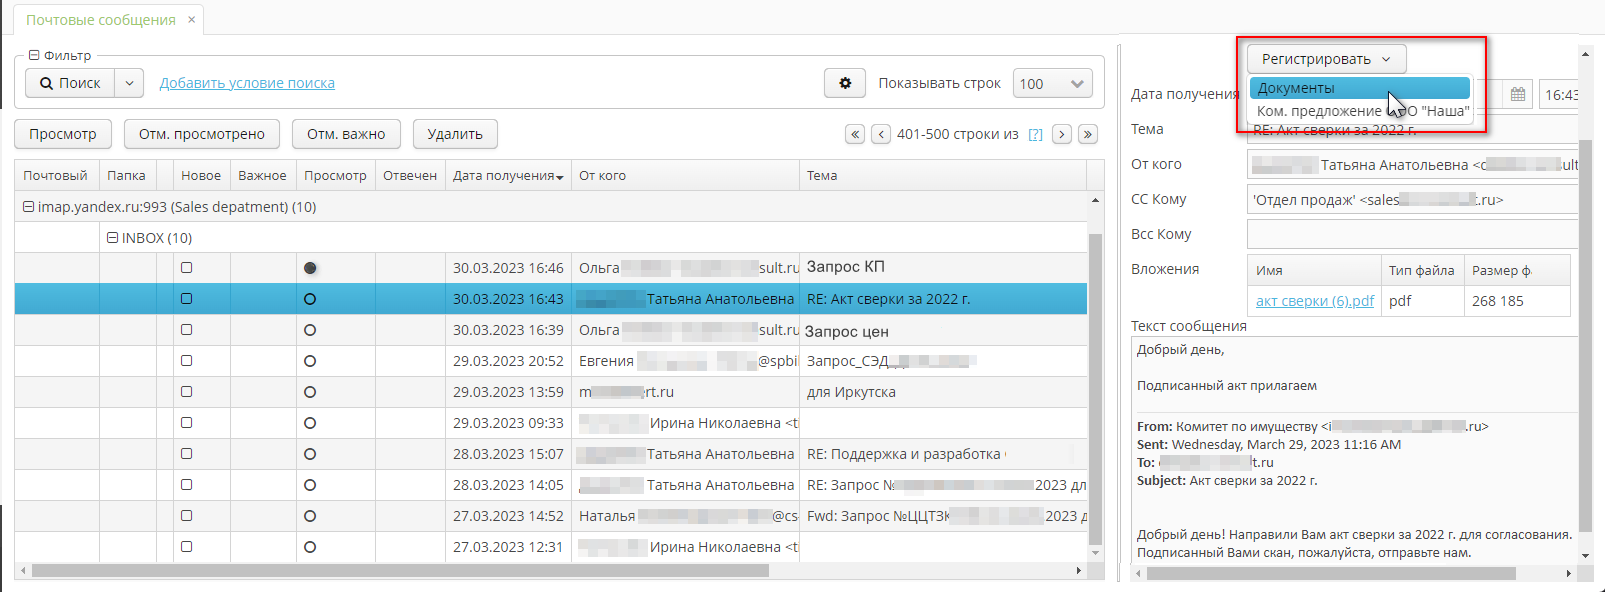The image size is (1605, 592).
Task: Click the gear settings icon
Action: coord(845,83)
